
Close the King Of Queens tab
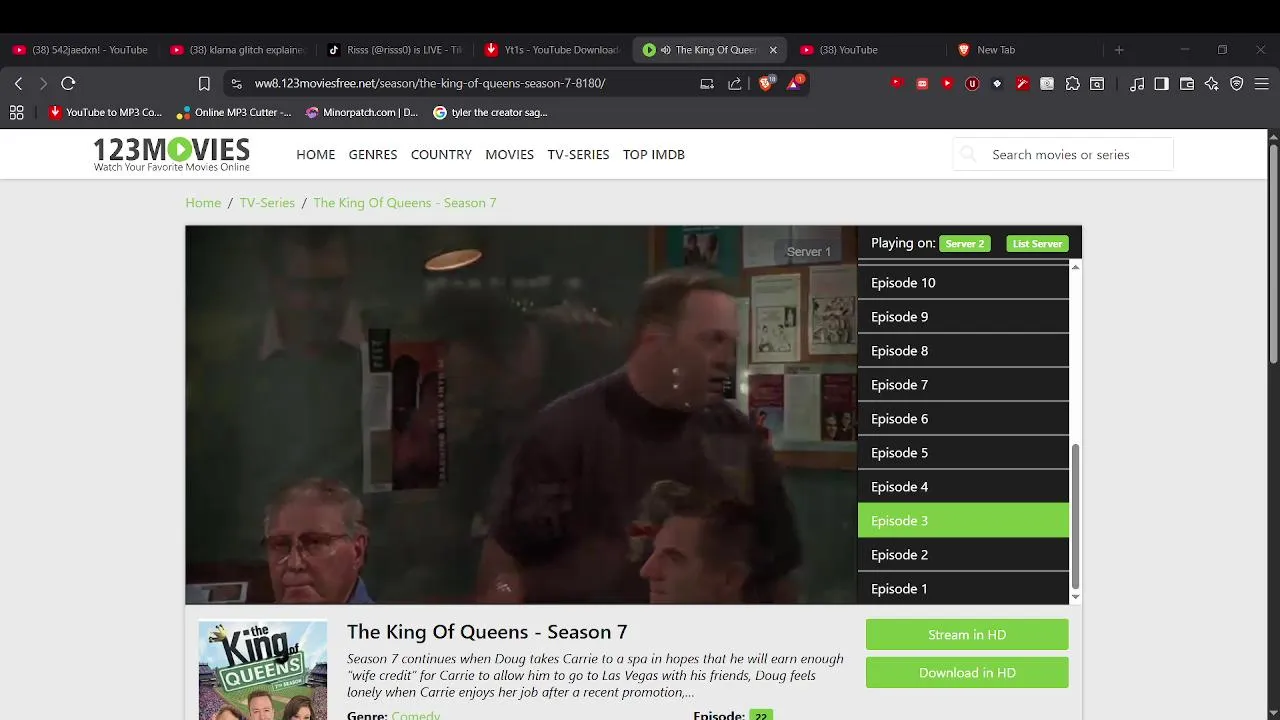pyautogui.click(x=773, y=50)
